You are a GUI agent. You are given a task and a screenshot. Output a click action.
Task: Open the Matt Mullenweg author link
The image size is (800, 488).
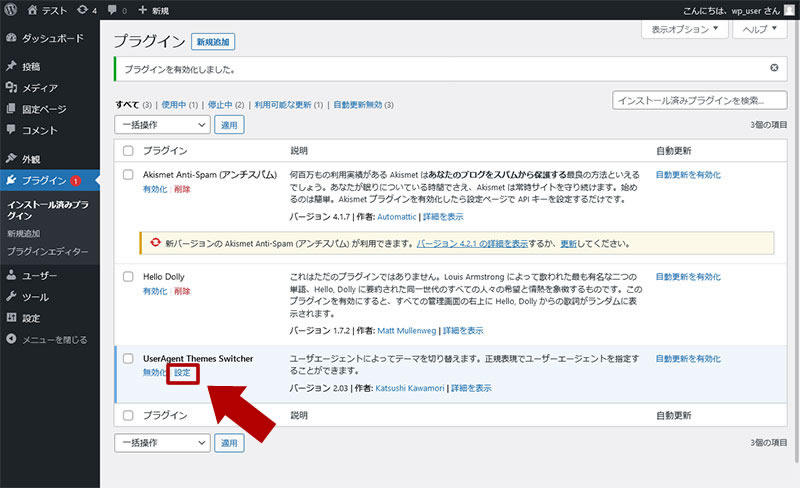407,330
